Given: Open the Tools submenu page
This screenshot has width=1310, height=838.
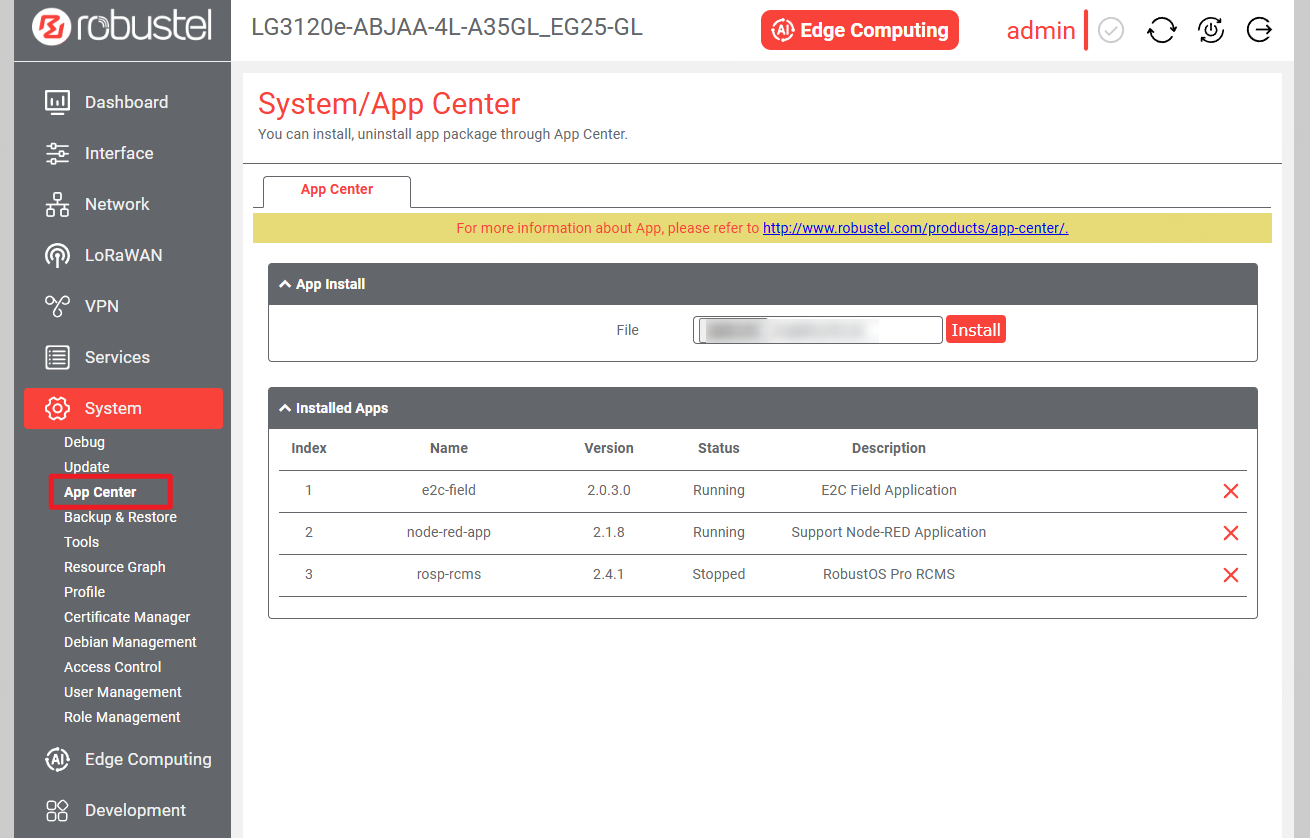Looking at the screenshot, I should [x=81, y=542].
